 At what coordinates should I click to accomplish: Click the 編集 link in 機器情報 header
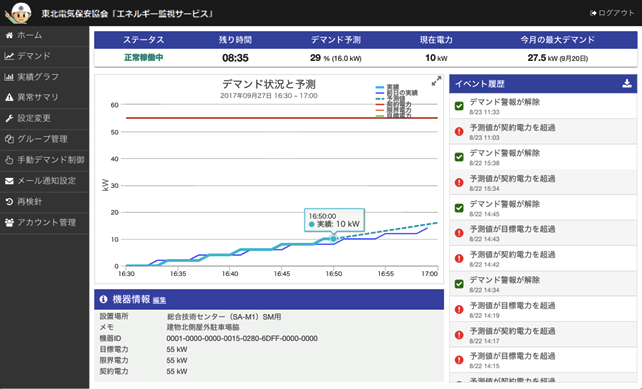click(x=159, y=301)
